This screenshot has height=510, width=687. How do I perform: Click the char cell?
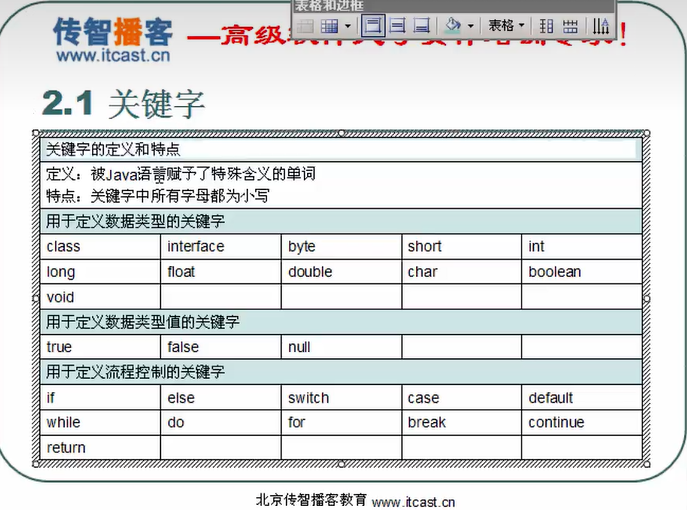click(461, 272)
